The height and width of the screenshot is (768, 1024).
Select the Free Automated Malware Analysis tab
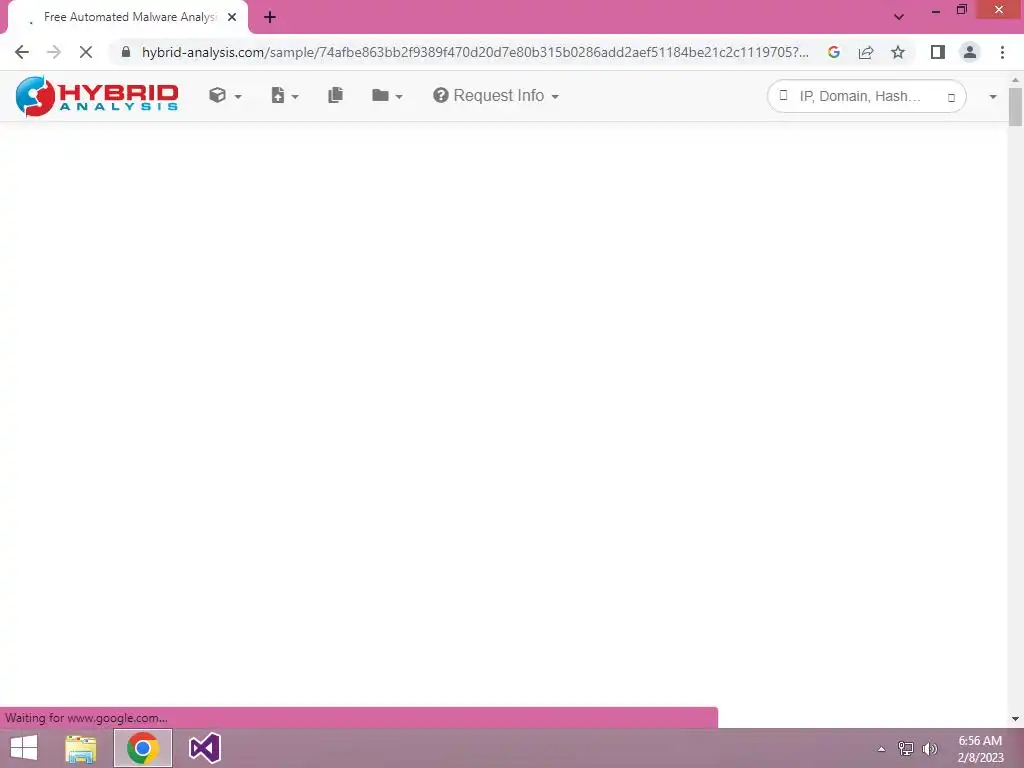point(128,17)
